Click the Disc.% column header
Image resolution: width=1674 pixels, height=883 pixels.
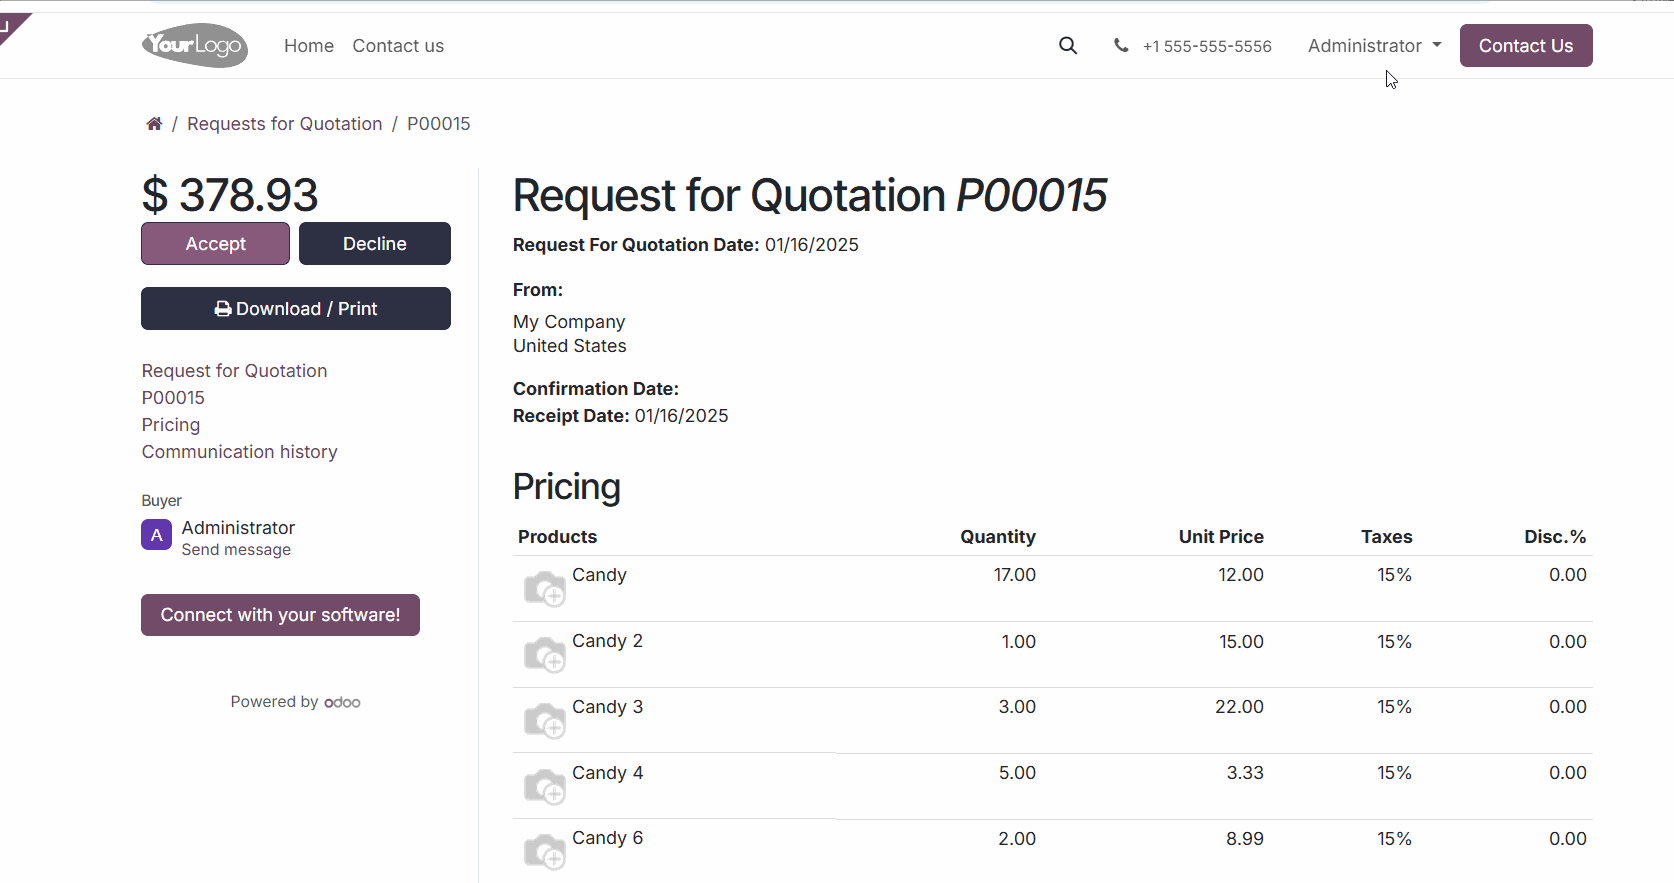[1555, 537]
